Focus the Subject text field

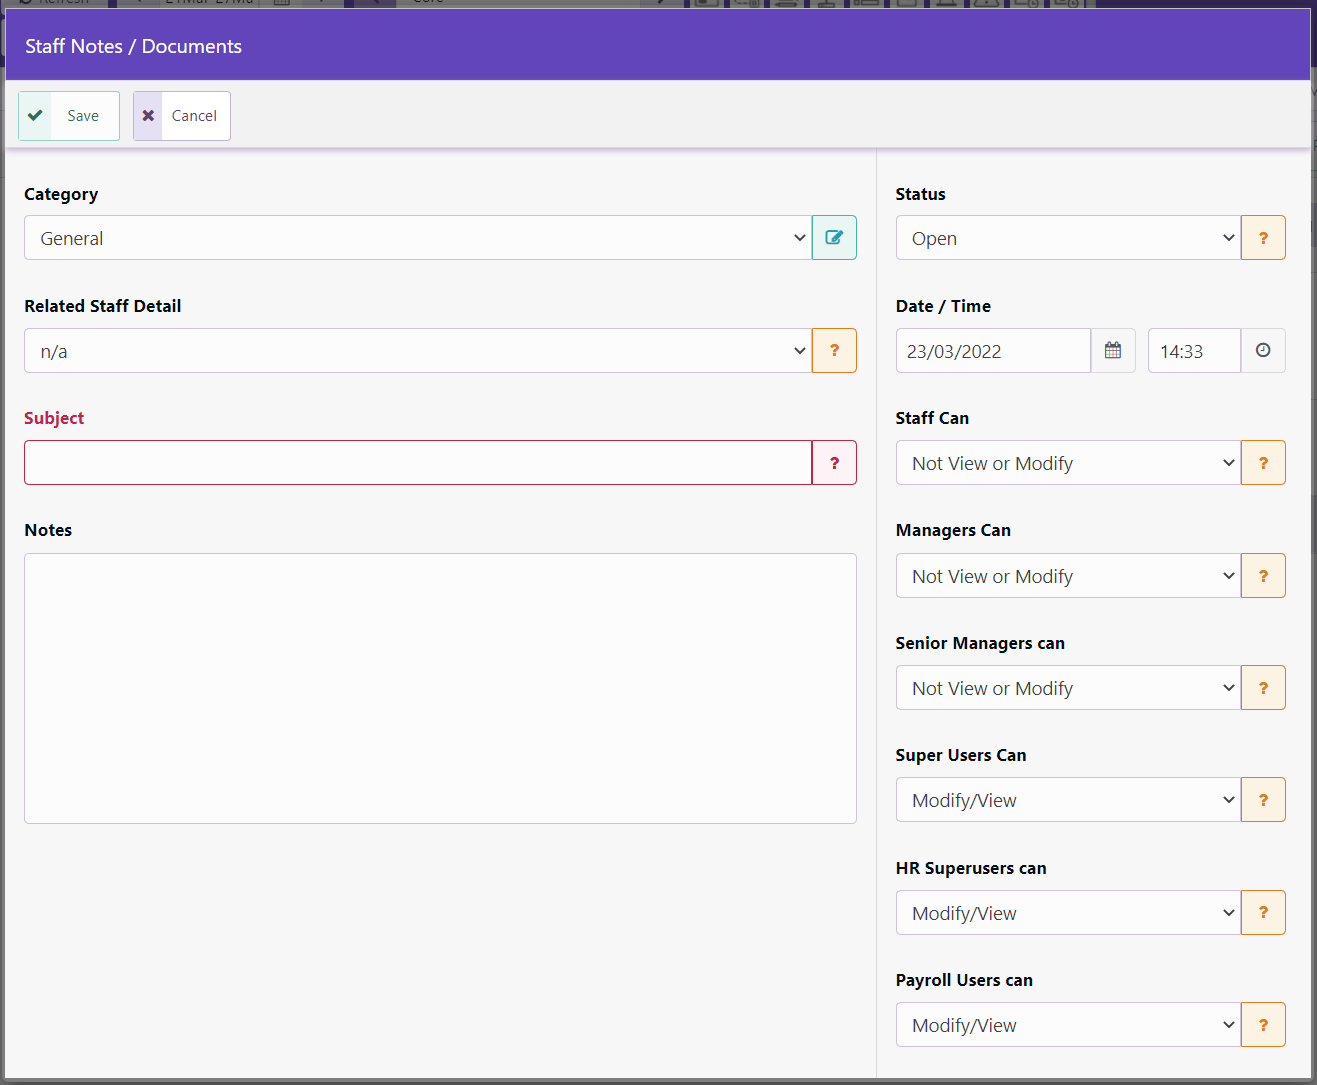(x=418, y=463)
